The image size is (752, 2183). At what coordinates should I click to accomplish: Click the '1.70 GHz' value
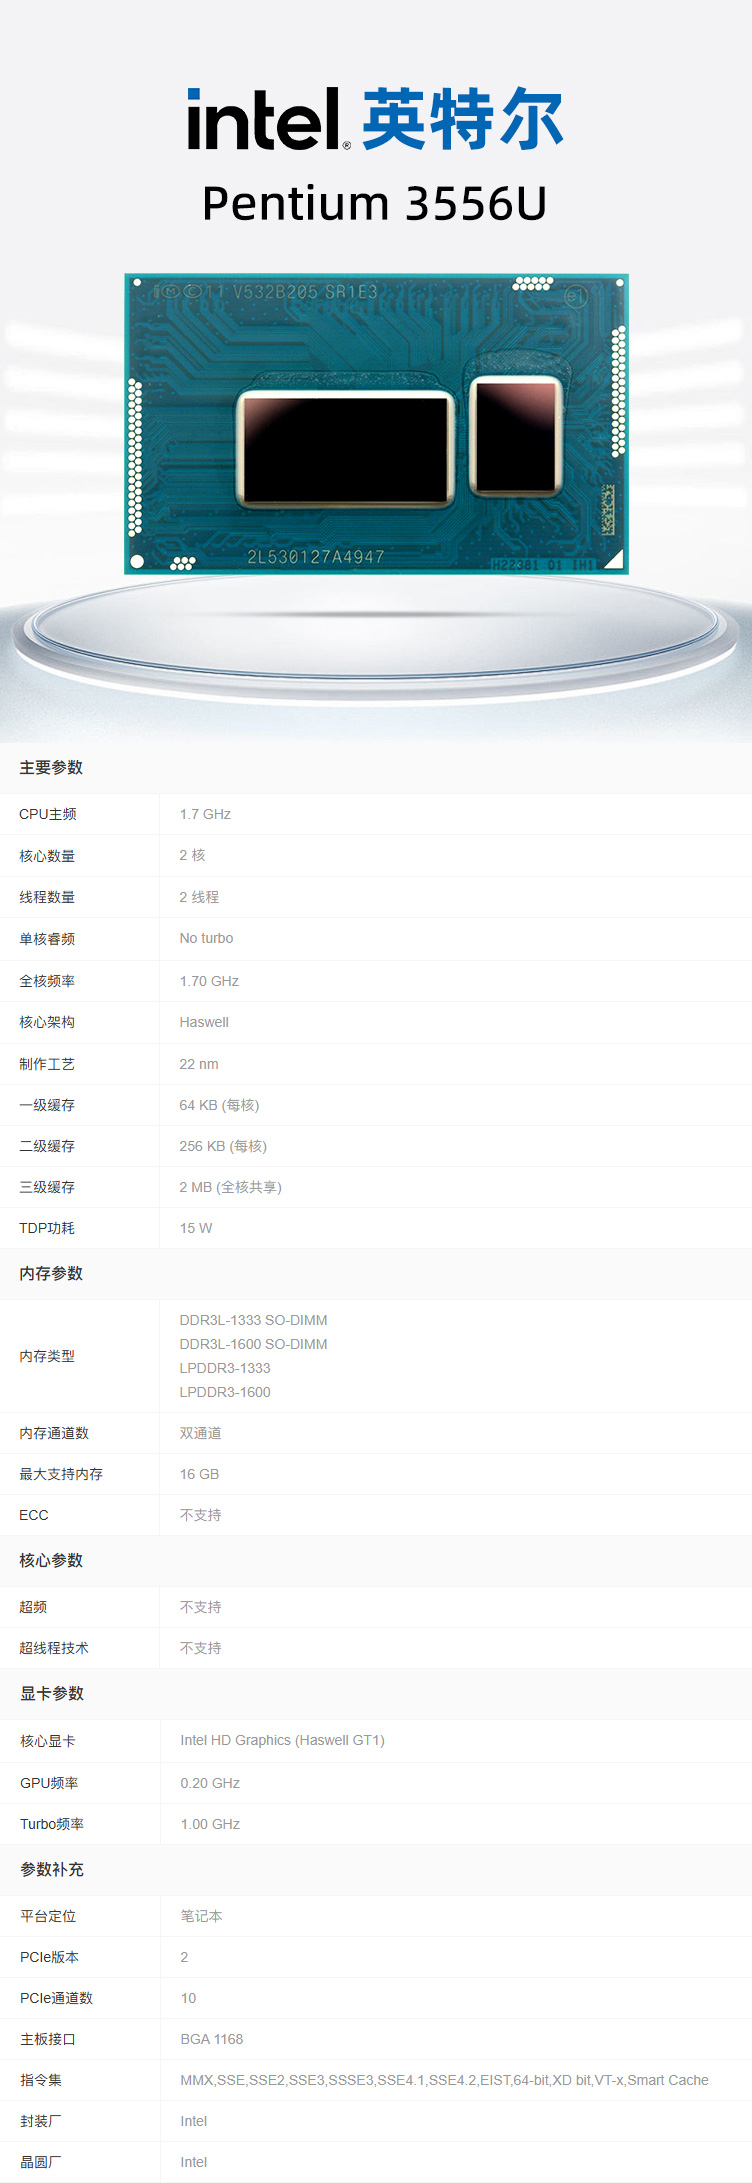209,981
